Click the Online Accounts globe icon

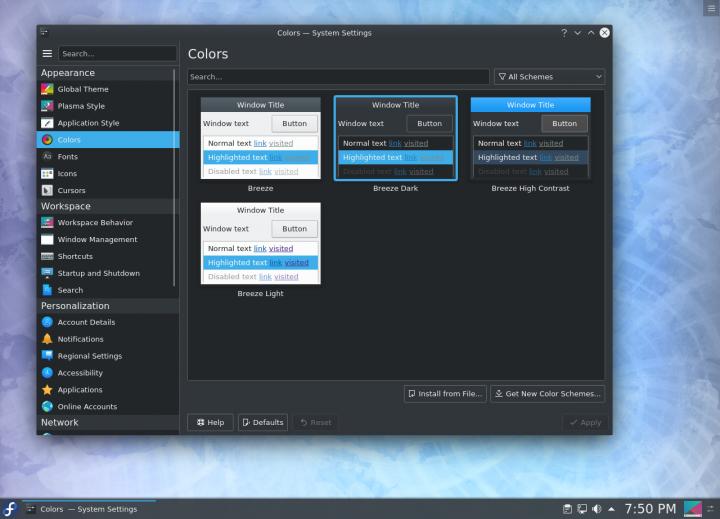[x=47, y=407]
